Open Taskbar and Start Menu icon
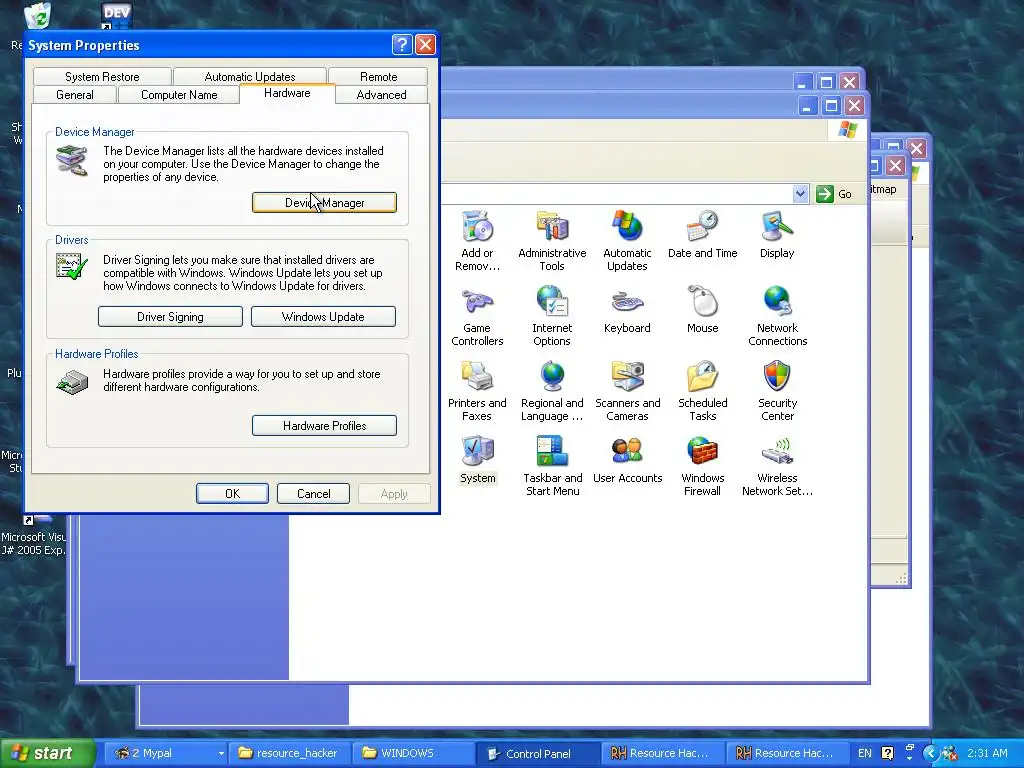Image resolution: width=1024 pixels, height=768 pixels. click(x=552, y=465)
